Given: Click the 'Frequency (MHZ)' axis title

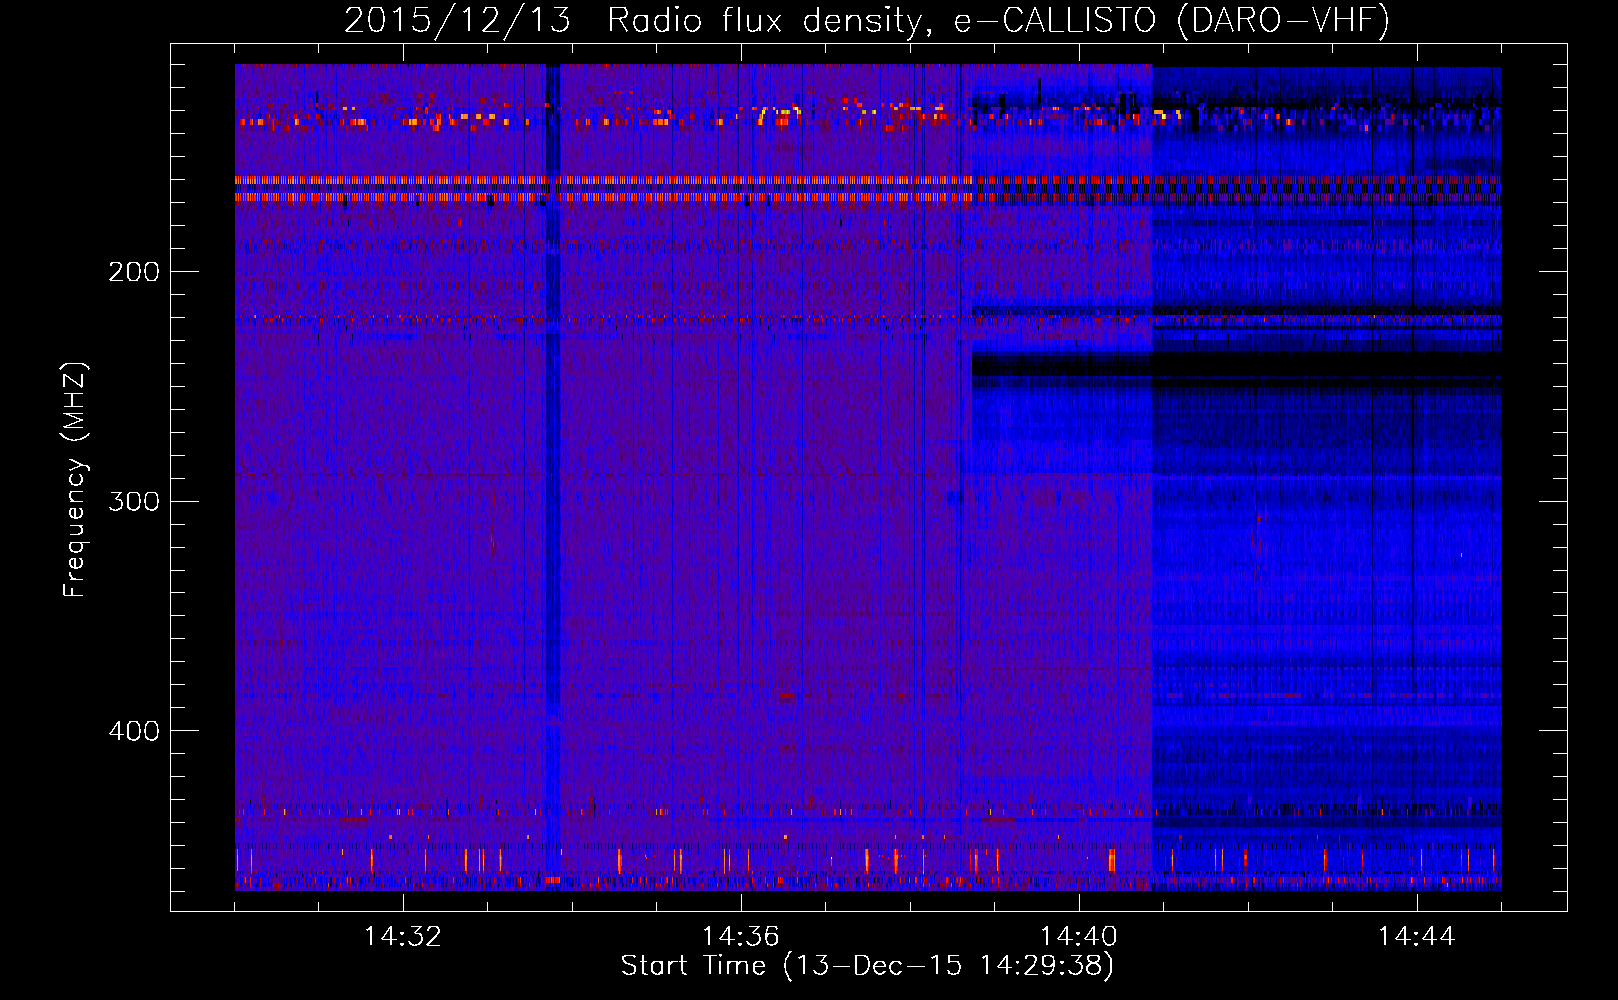Looking at the screenshot, I should coord(75,480).
